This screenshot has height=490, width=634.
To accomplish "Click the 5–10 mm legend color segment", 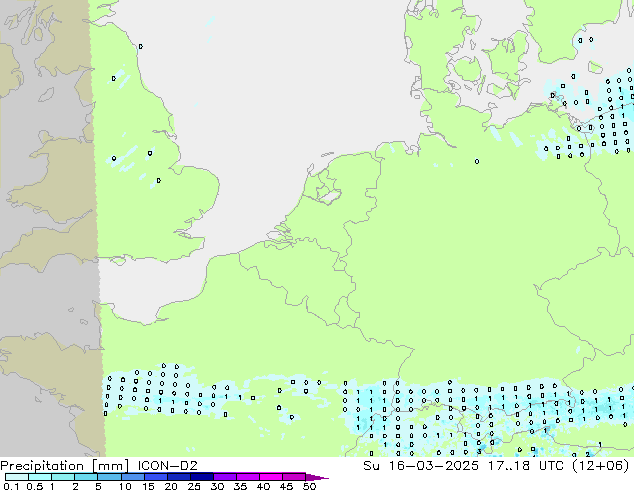I will click(110, 477).
